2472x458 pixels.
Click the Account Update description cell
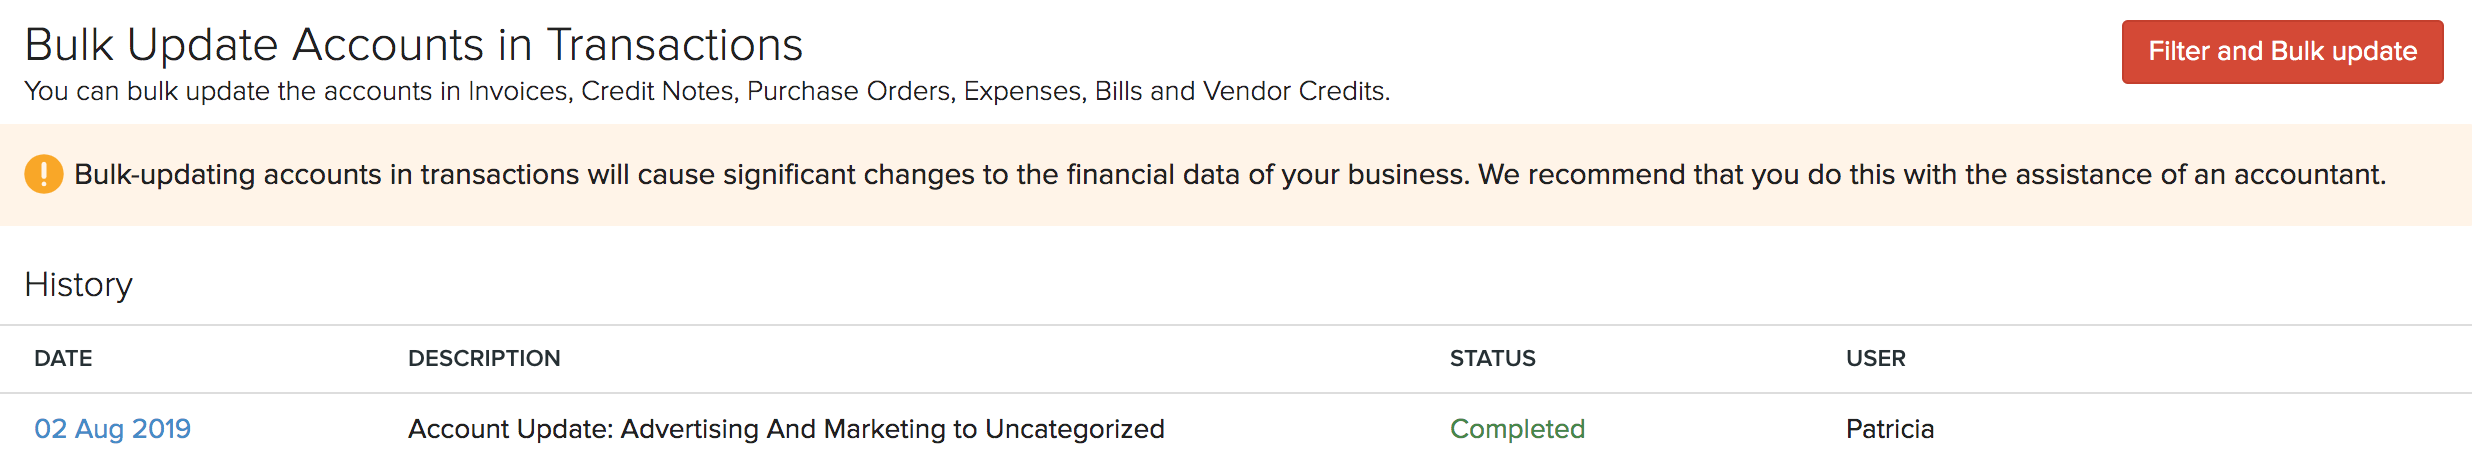[x=786, y=429]
